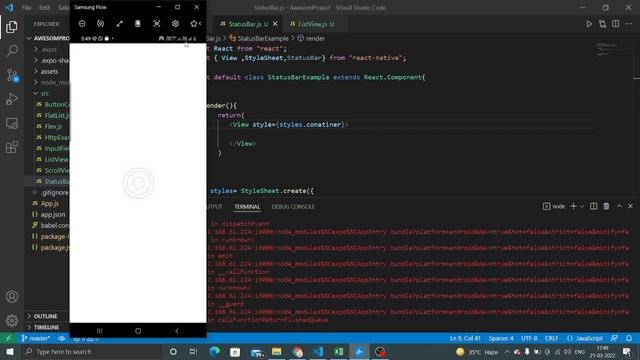The width and height of the screenshot is (640, 360).
Task: Split the terminal panel
Action: coord(593,207)
